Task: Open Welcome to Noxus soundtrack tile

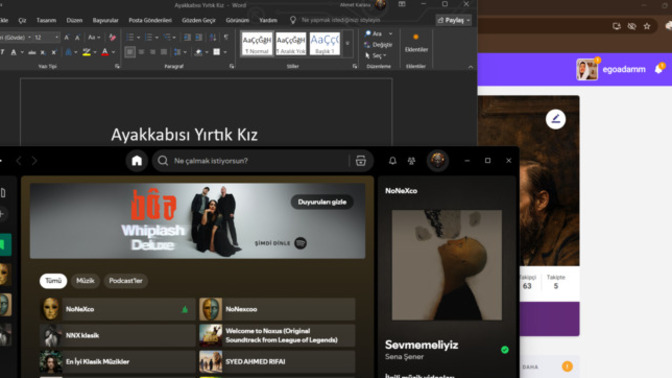Action: point(277,335)
